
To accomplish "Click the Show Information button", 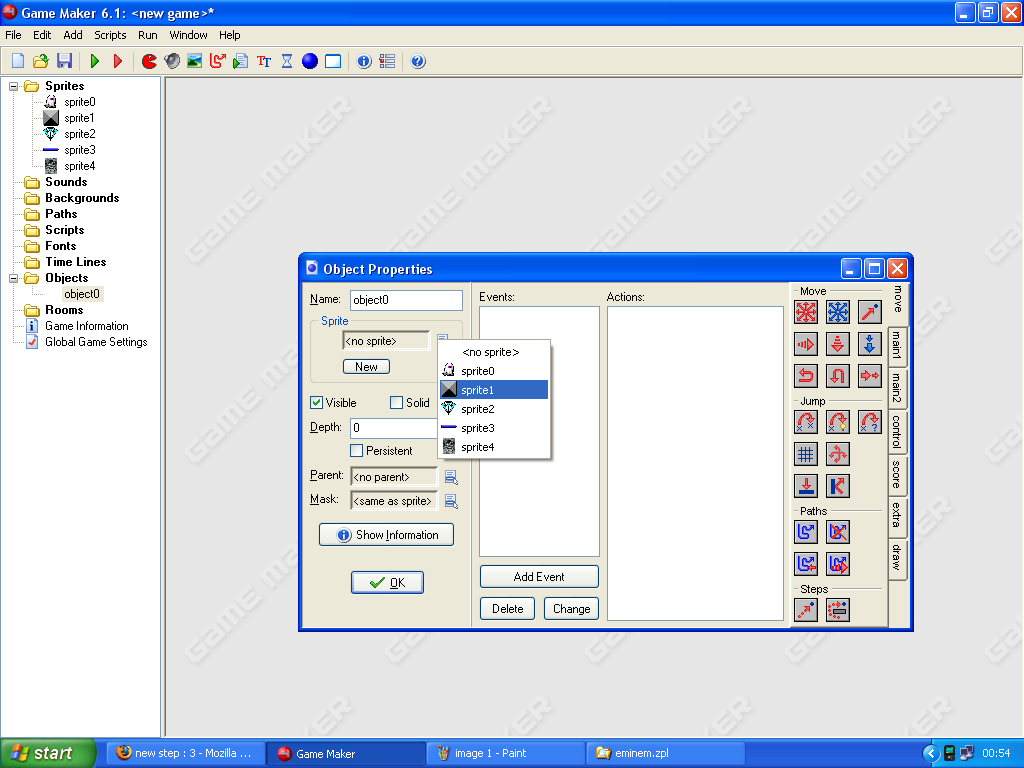I will coord(387,535).
